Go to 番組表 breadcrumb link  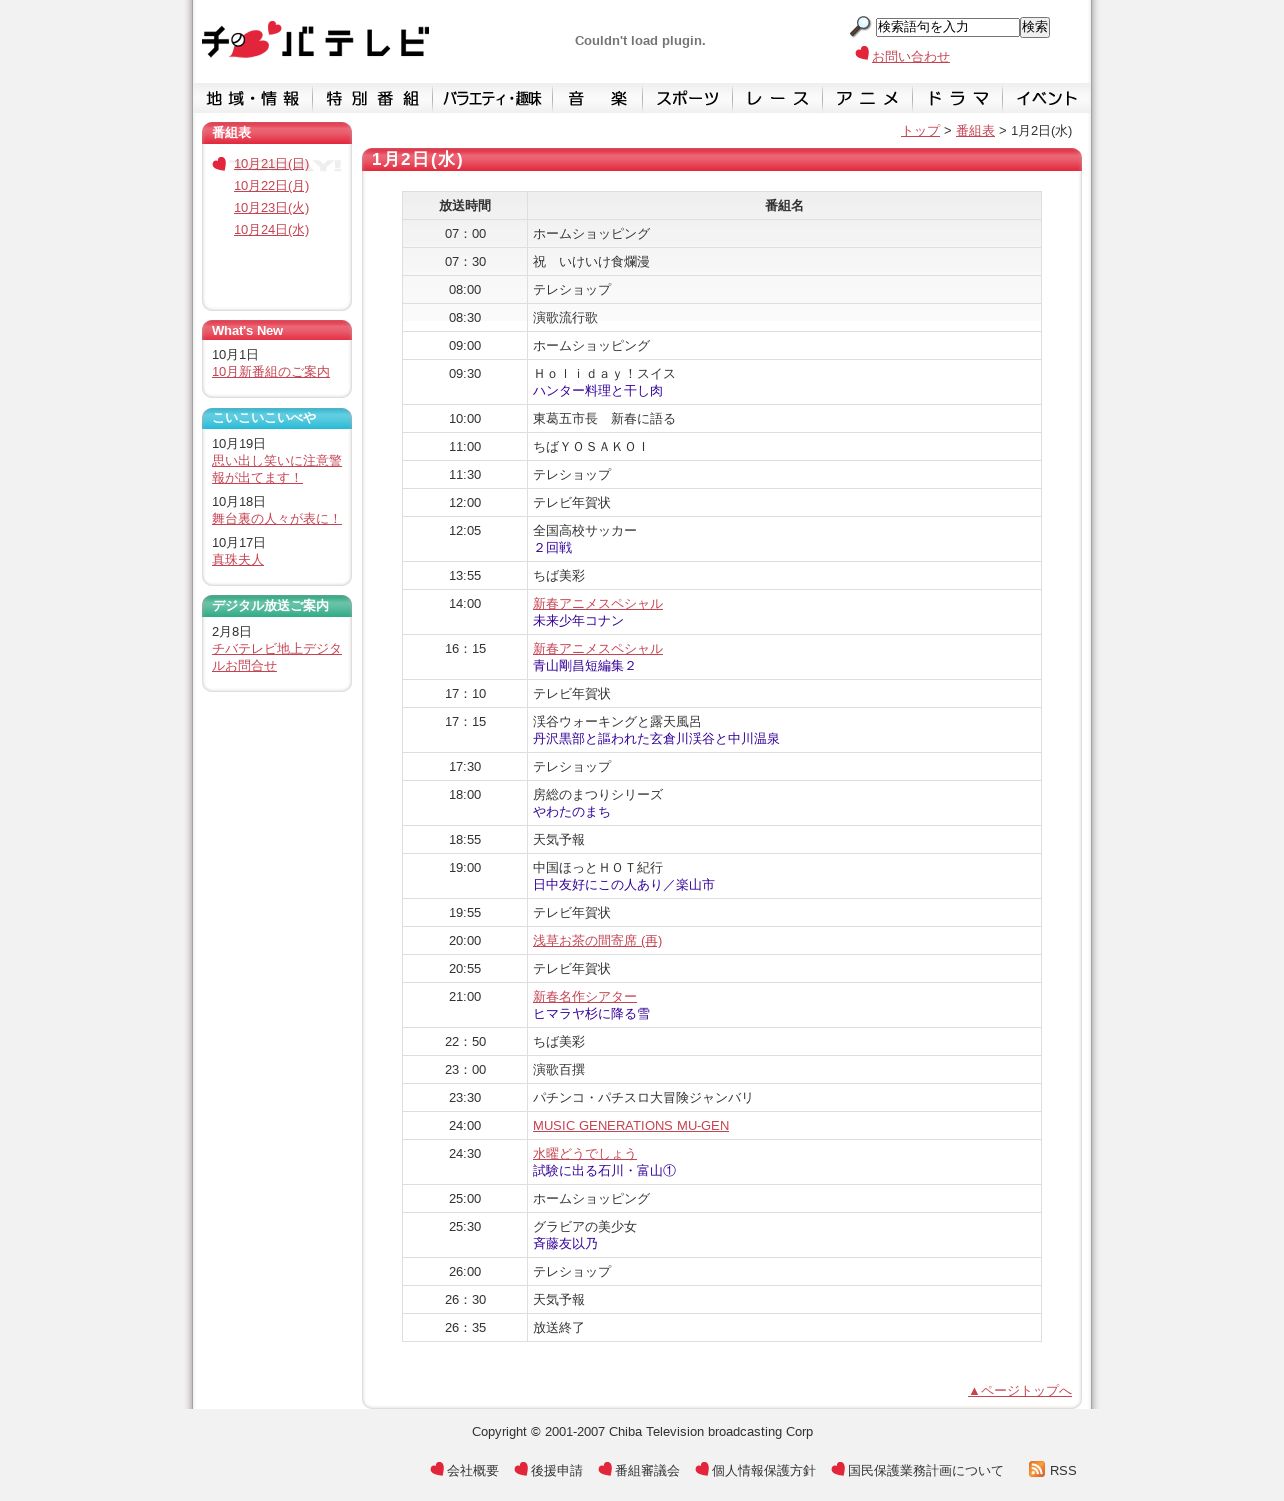click(x=975, y=131)
